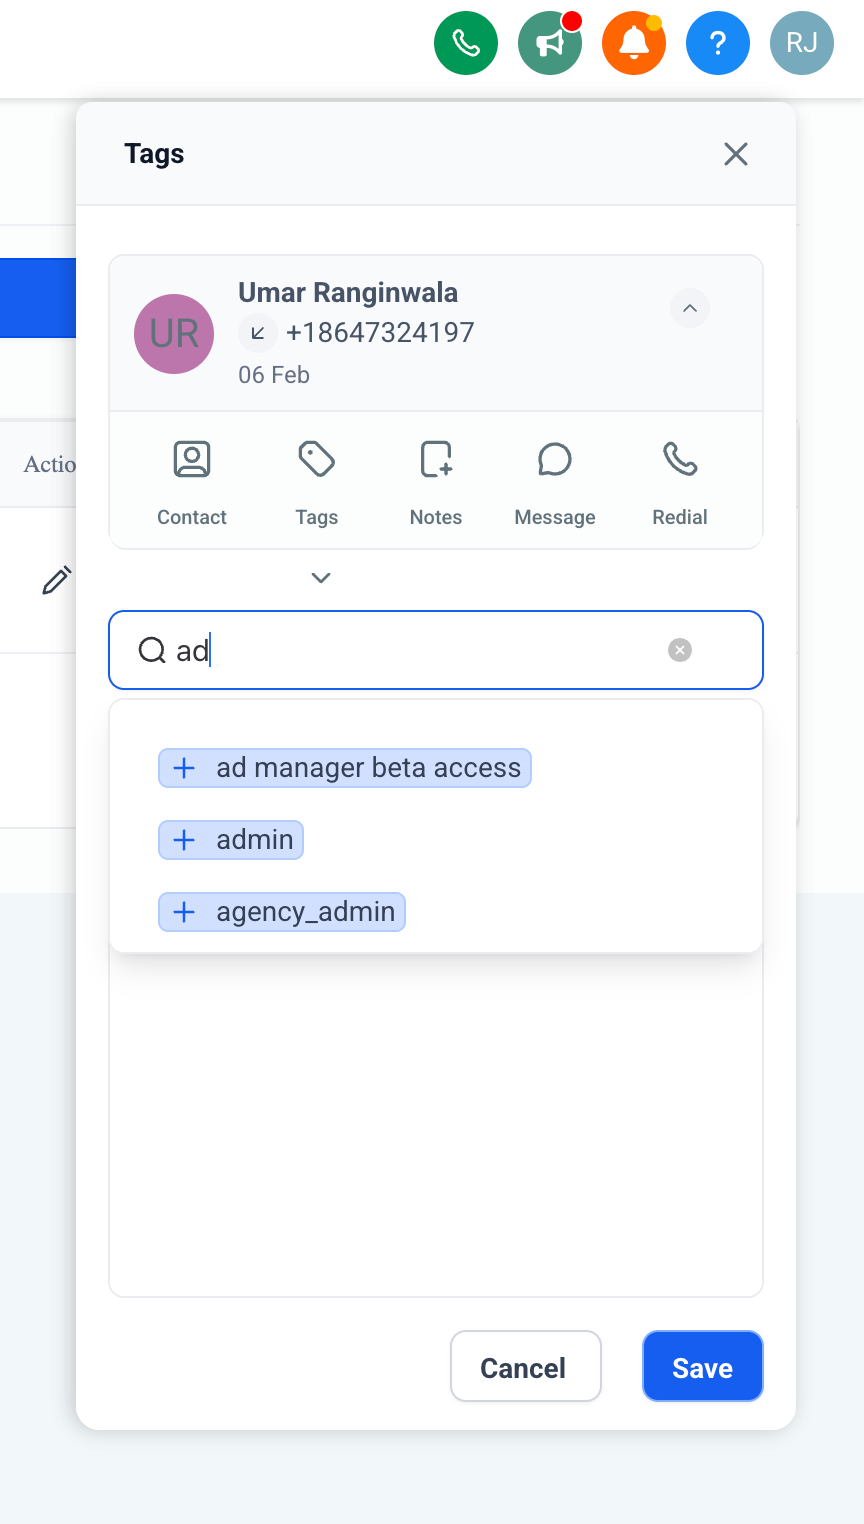864x1524 pixels.
Task: Click the Save button
Action: click(x=702, y=1367)
